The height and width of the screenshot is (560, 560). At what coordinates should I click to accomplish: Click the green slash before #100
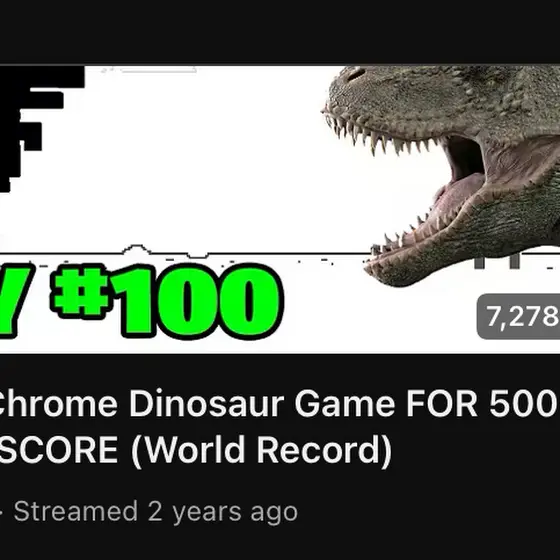point(14,301)
